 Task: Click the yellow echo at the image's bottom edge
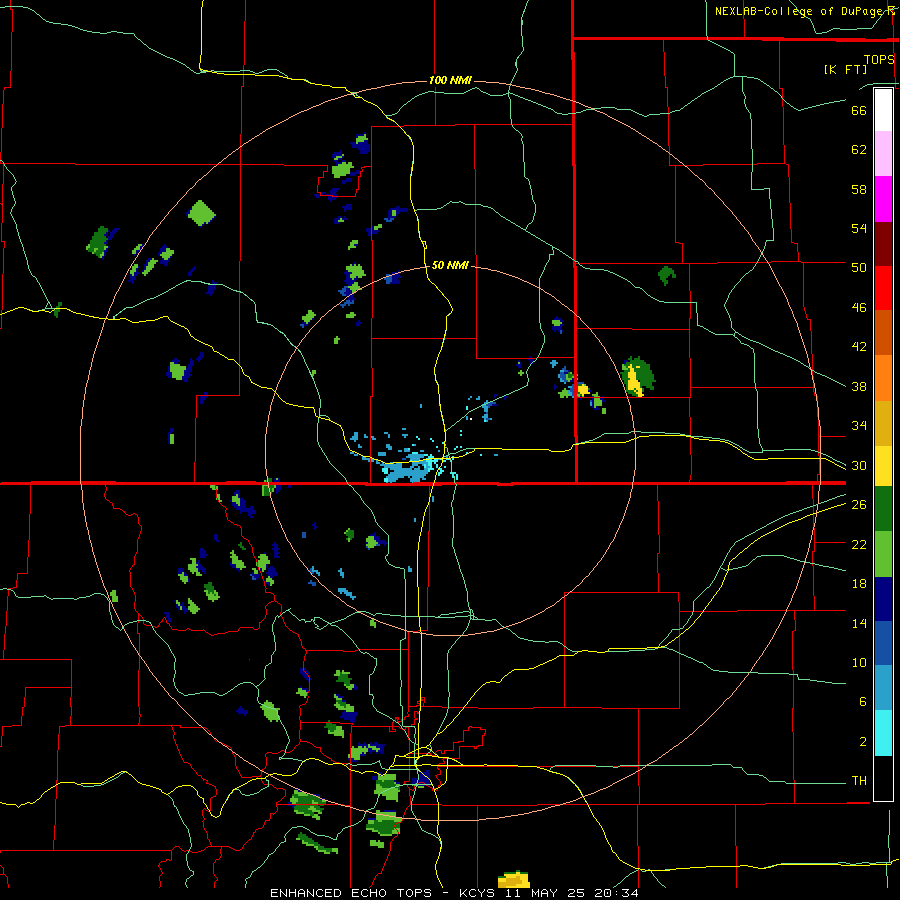514,879
